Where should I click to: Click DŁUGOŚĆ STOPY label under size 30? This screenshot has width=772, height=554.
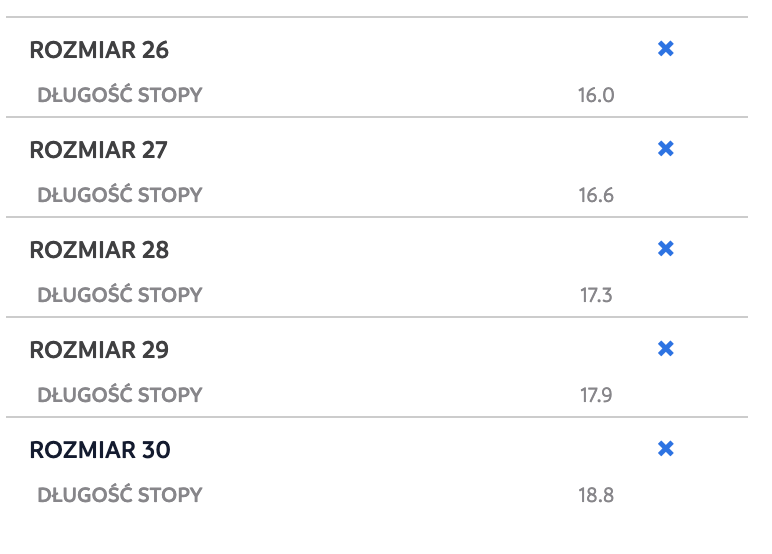[120, 494]
